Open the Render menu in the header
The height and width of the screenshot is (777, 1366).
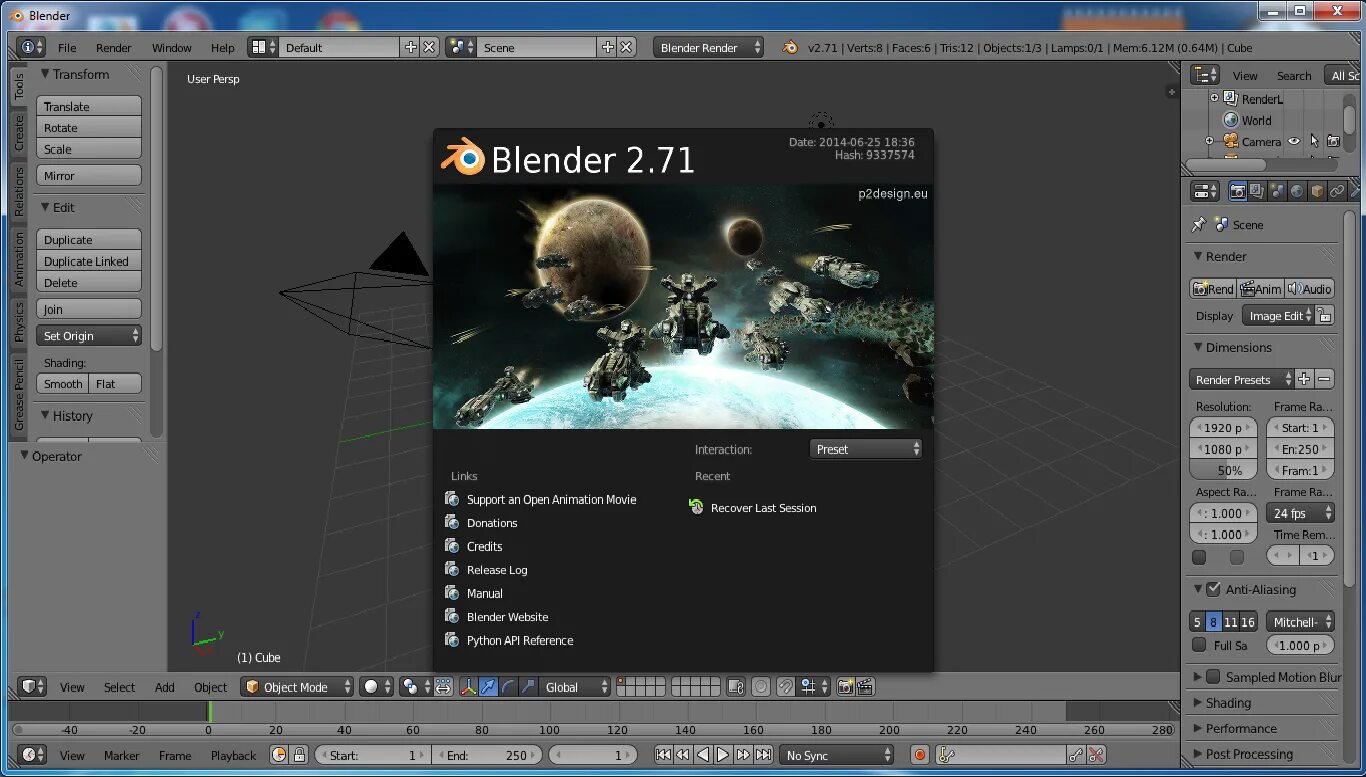pos(114,47)
